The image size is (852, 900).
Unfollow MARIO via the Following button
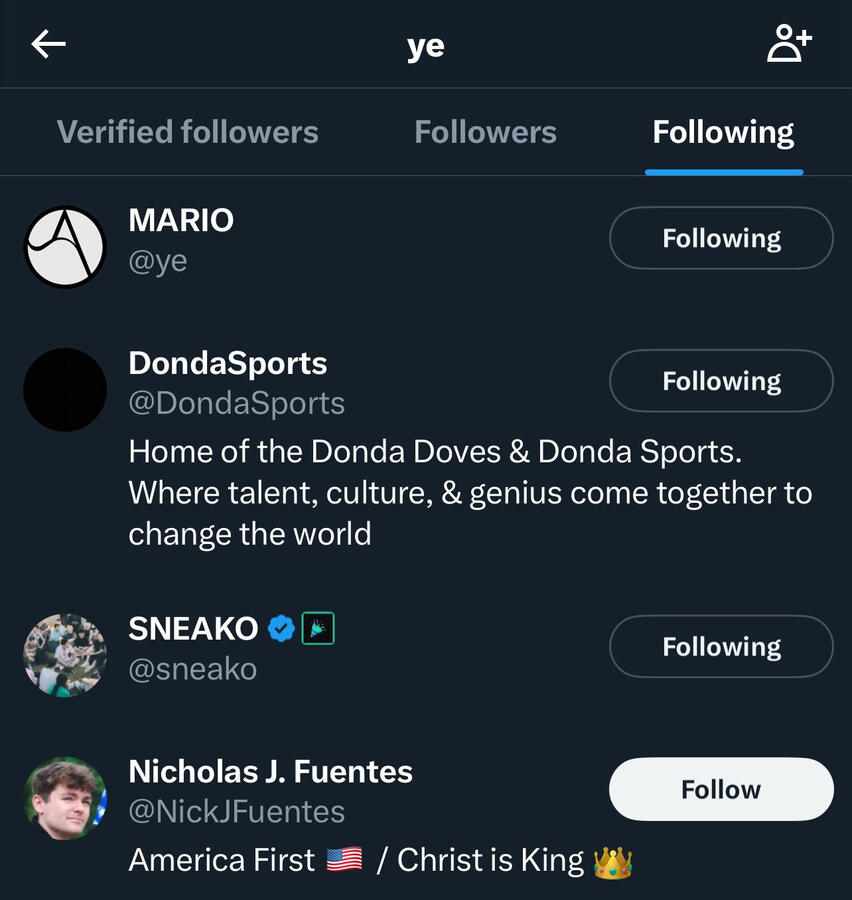click(721, 238)
